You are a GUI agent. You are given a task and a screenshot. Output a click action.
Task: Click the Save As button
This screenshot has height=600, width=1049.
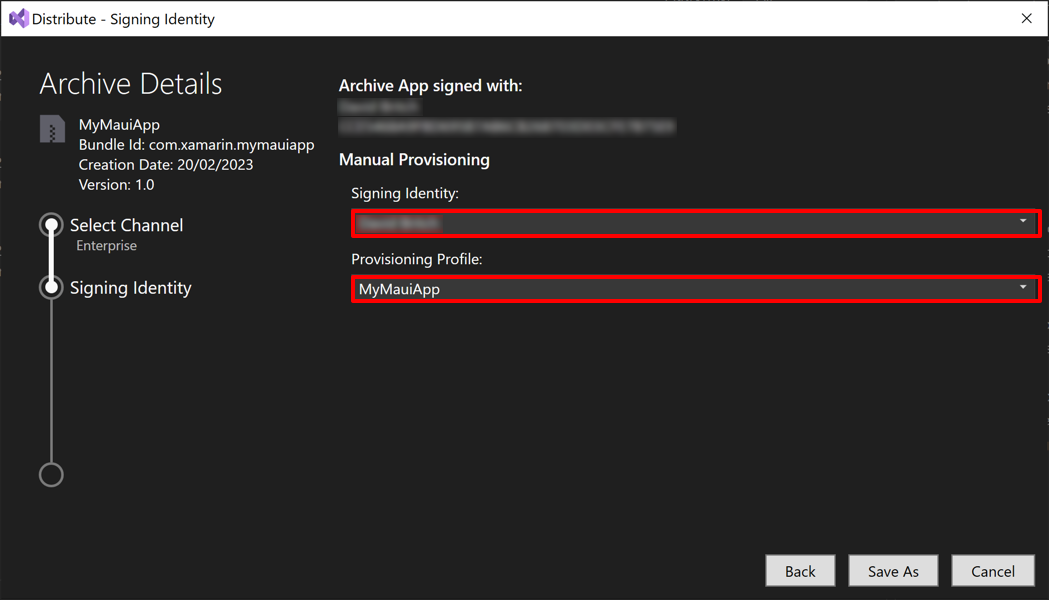[893, 570]
